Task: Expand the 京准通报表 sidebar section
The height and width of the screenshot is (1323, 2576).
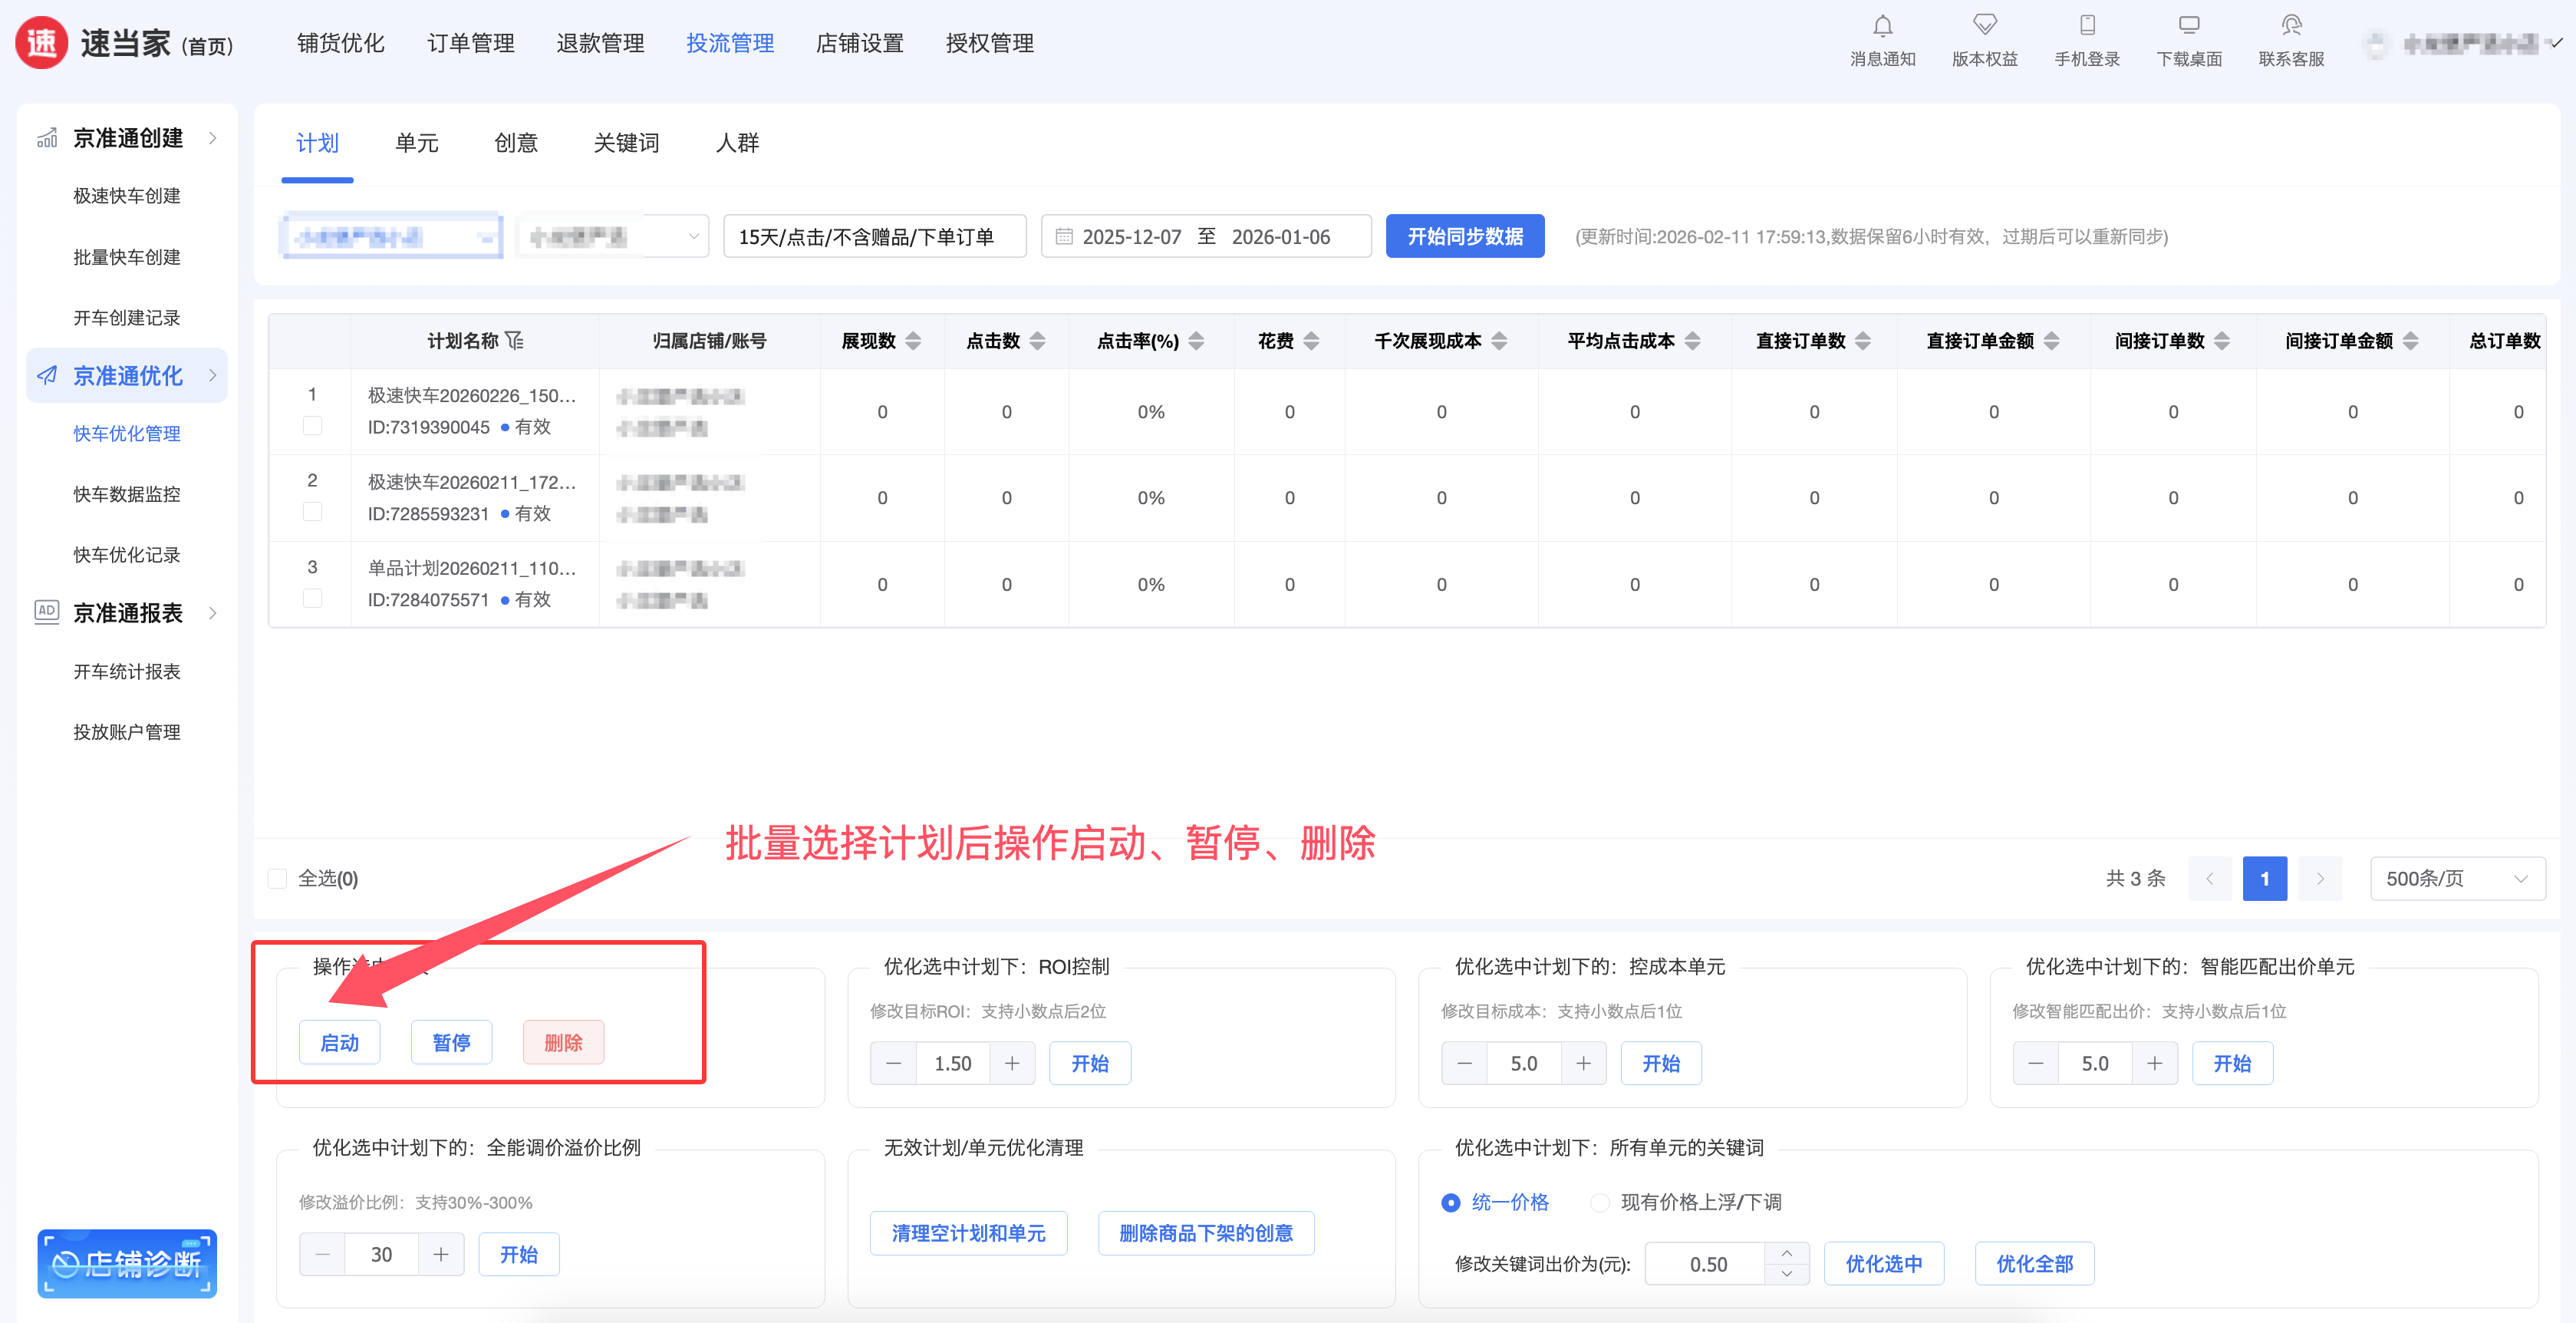Action: [x=127, y=612]
